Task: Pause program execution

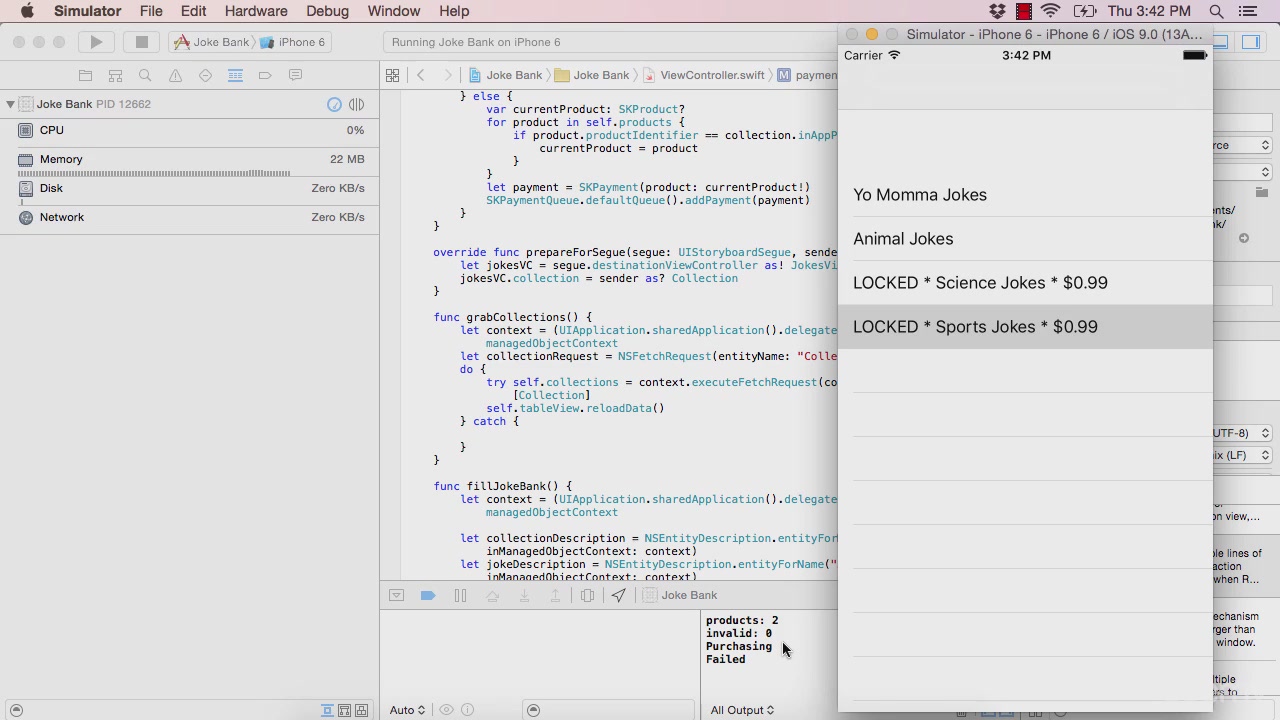Action: pyautogui.click(x=460, y=595)
